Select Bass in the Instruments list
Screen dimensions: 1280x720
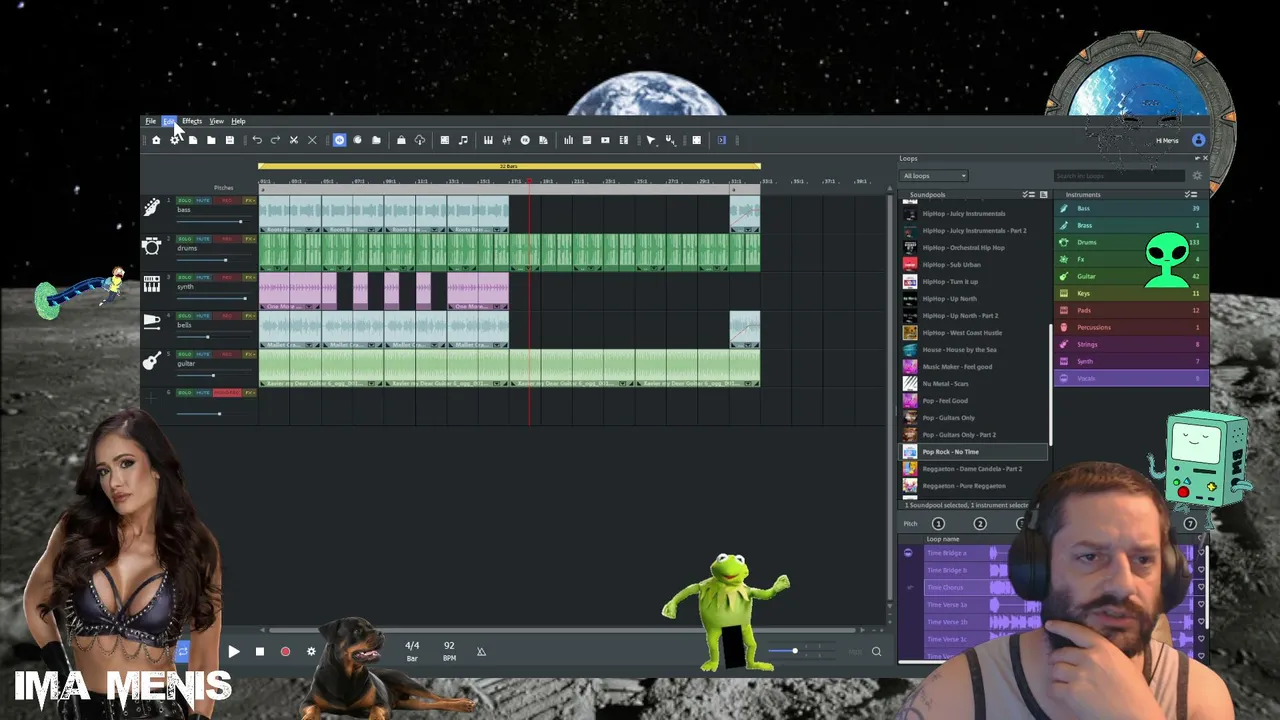1131,208
